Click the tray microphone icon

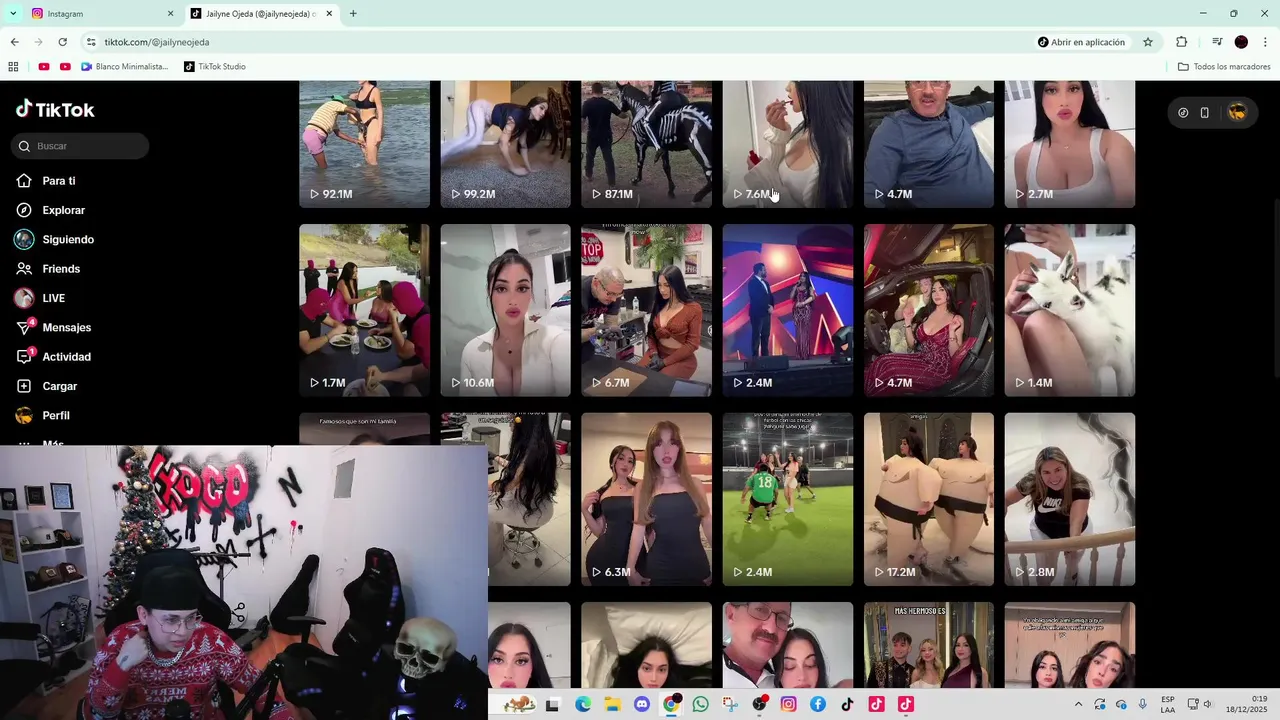coord(1143,705)
